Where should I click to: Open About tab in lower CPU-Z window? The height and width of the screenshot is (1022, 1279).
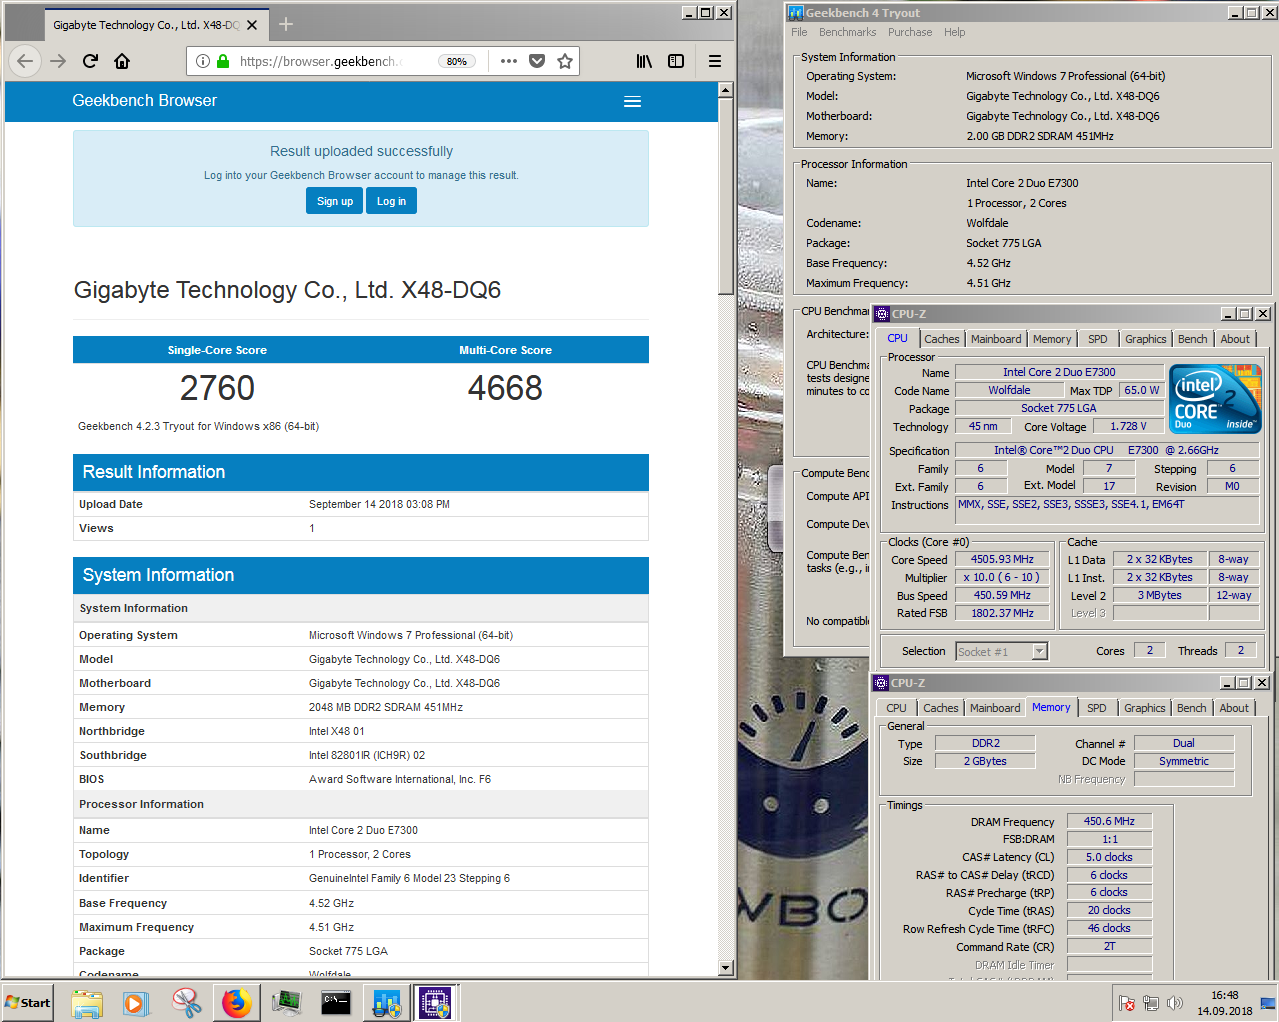tap(1234, 708)
